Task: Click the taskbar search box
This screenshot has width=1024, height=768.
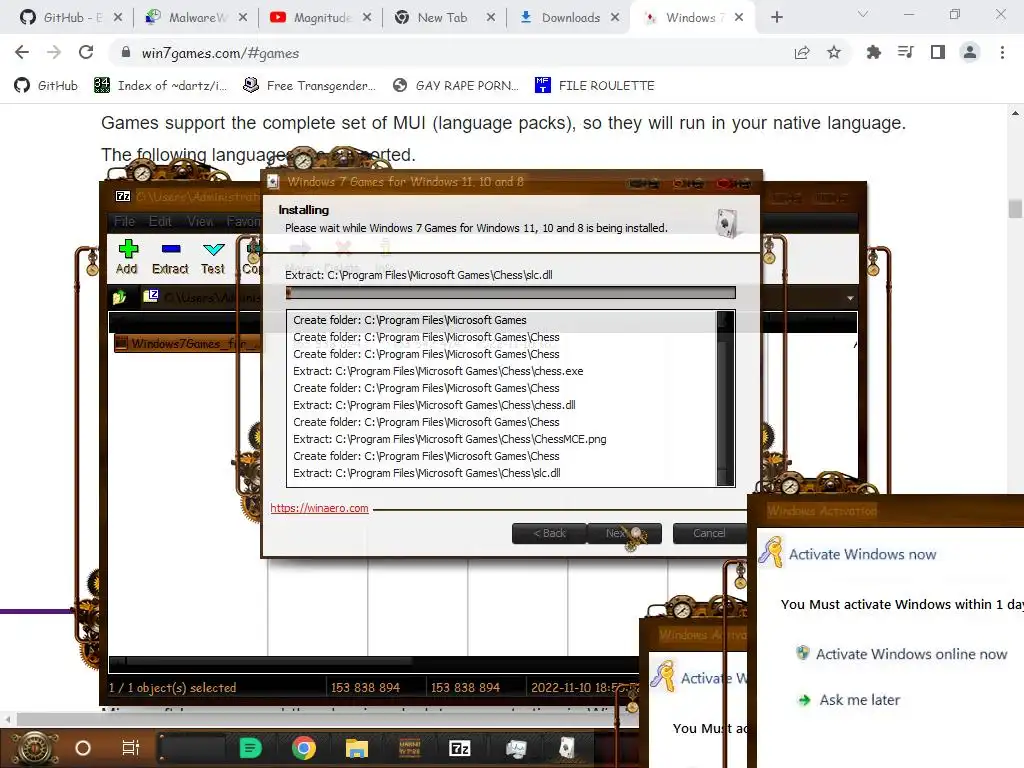Action: tap(193, 748)
